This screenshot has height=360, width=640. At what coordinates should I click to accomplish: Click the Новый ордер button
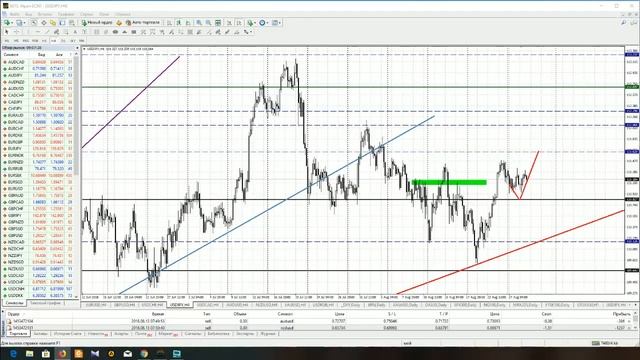(97, 22)
